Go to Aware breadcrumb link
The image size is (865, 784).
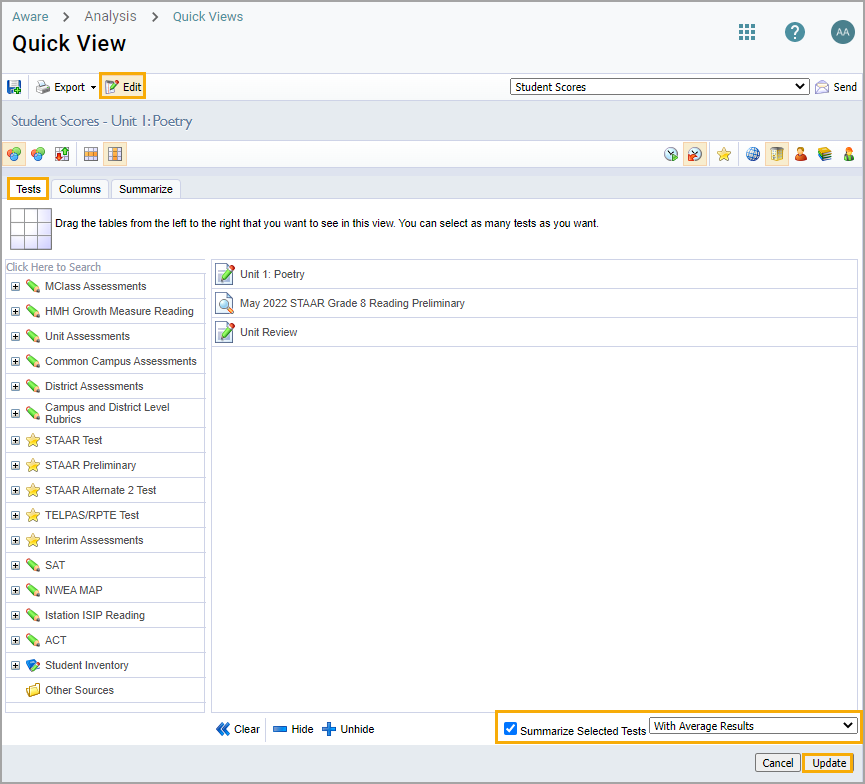30,17
